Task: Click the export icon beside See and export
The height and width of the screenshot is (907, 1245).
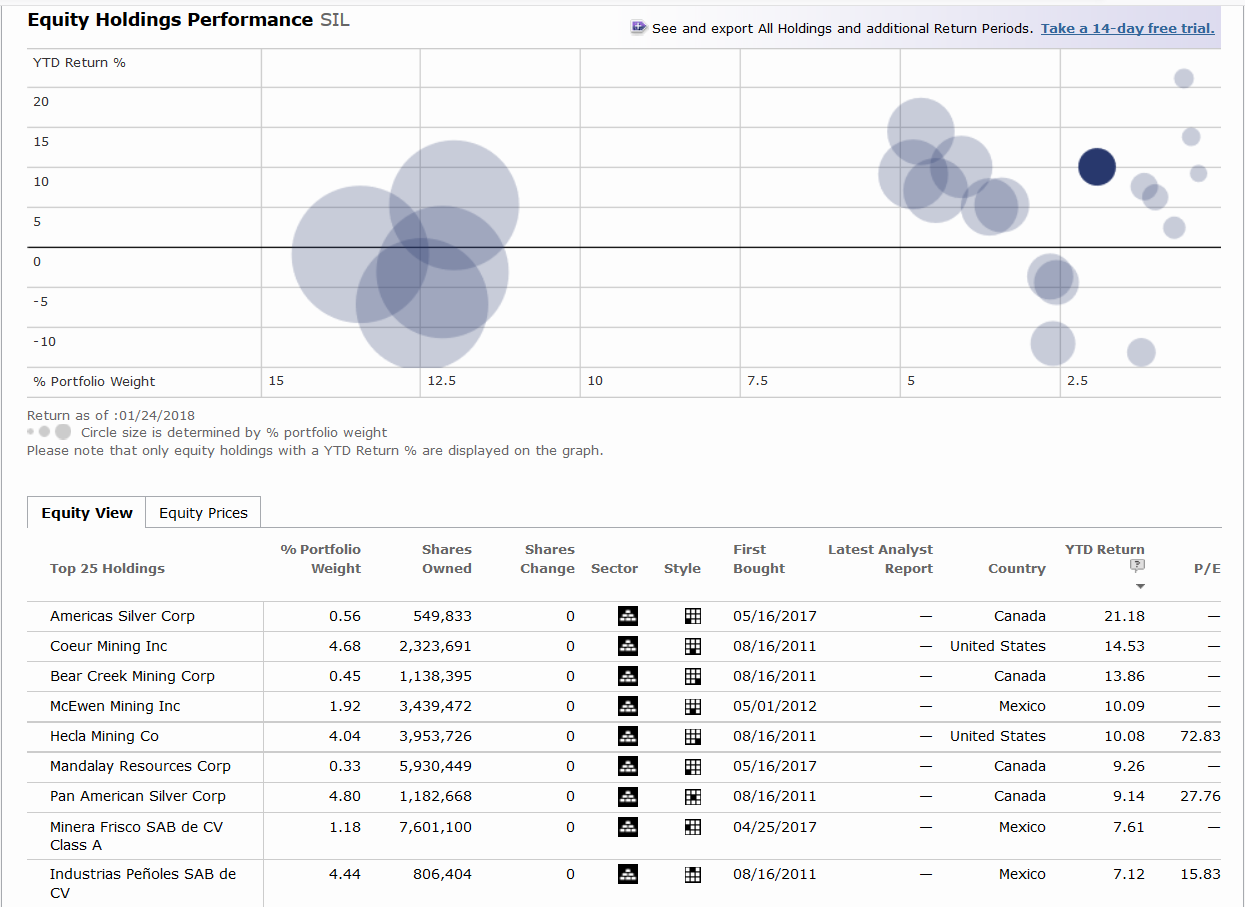Action: click(639, 28)
